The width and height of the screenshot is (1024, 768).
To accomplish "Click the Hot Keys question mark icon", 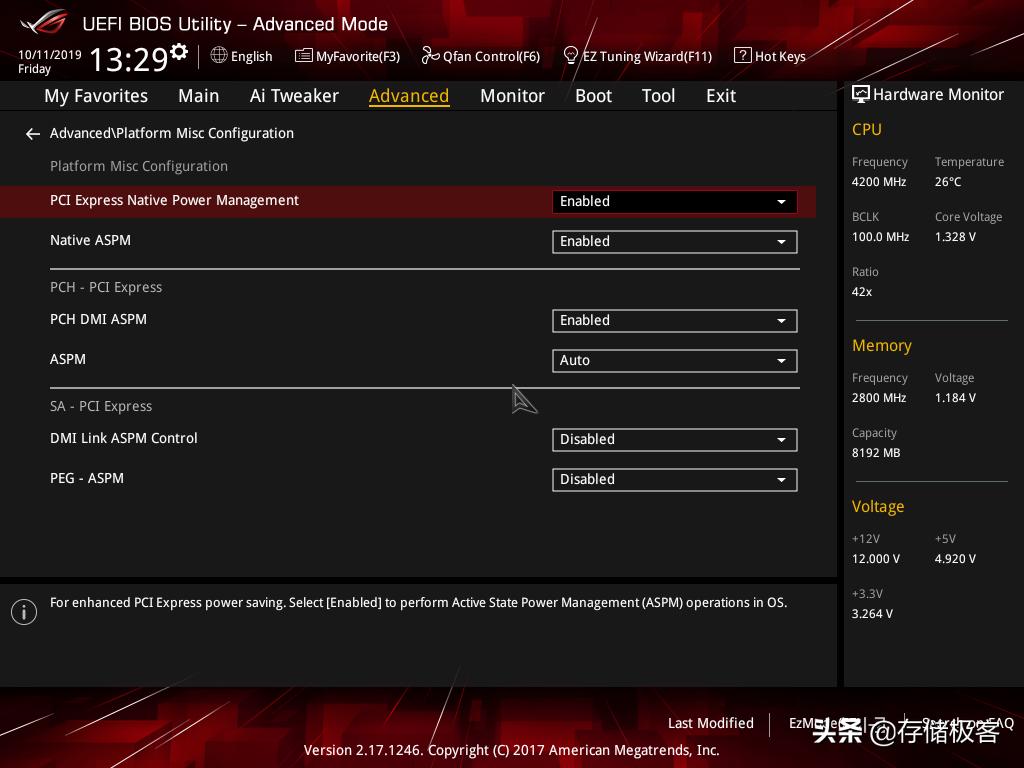I will point(743,56).
